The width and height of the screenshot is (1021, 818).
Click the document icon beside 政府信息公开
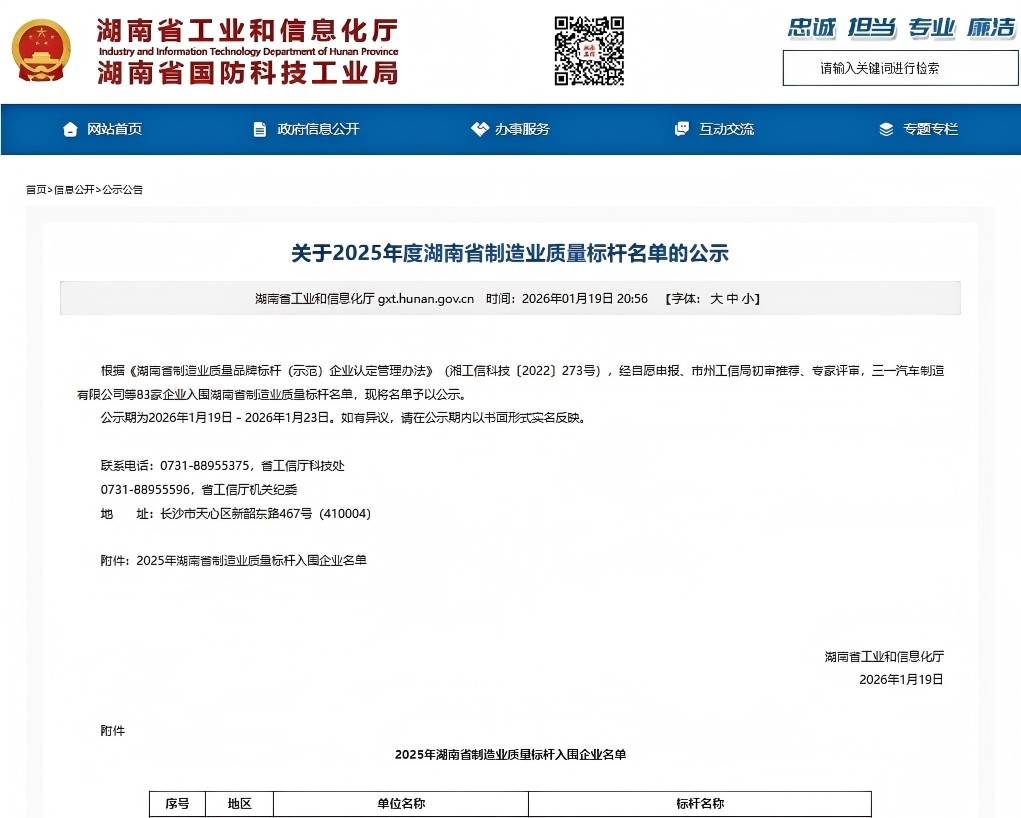coord(260,129)
